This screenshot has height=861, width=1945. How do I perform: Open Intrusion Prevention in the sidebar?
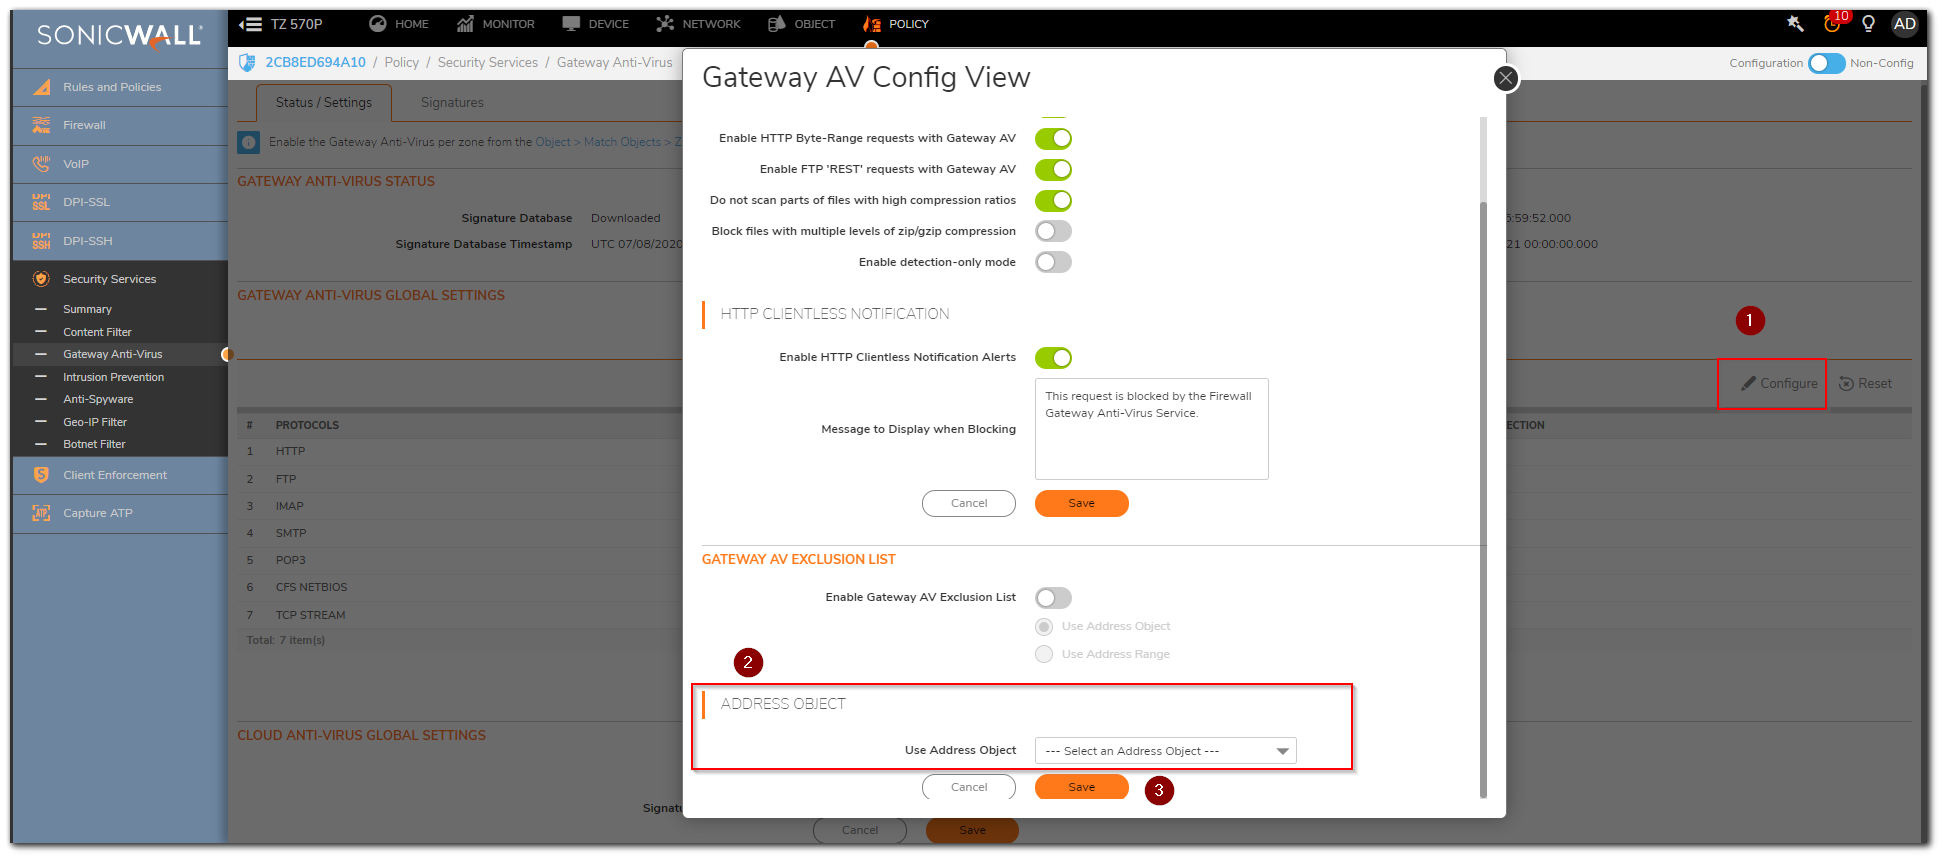(x=113, y=377)
